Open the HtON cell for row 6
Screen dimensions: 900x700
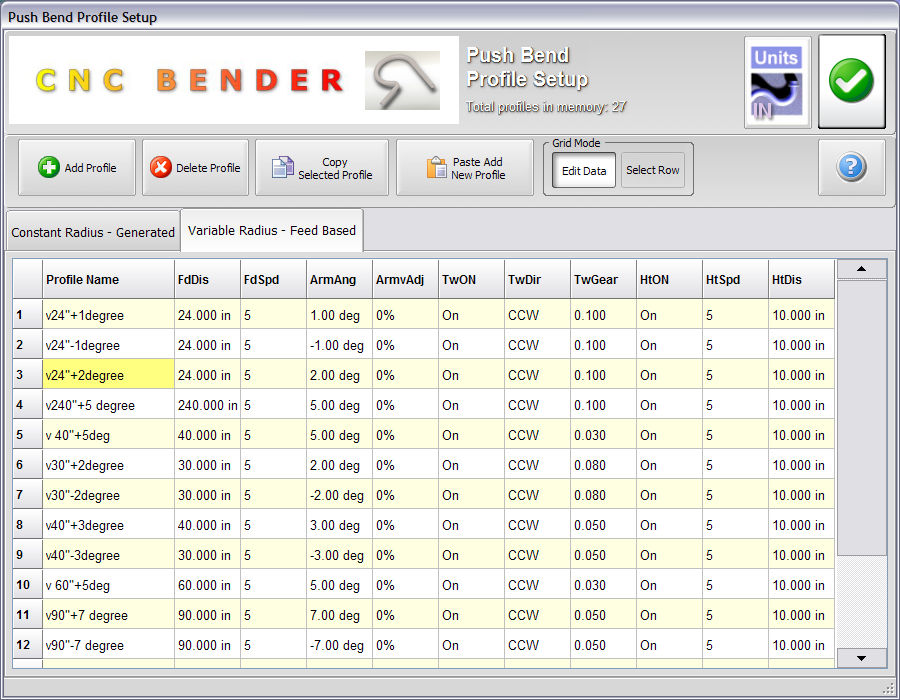coord(669,465)
